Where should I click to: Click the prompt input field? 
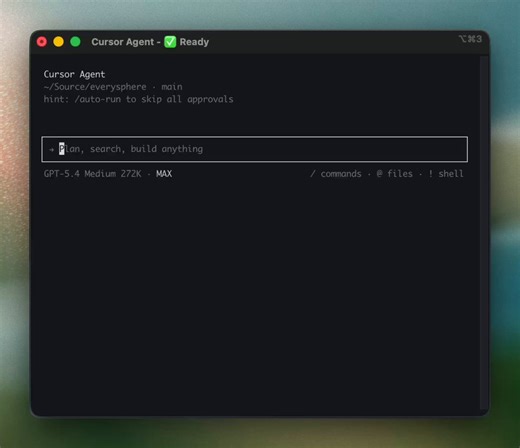(x=255, y=149)
